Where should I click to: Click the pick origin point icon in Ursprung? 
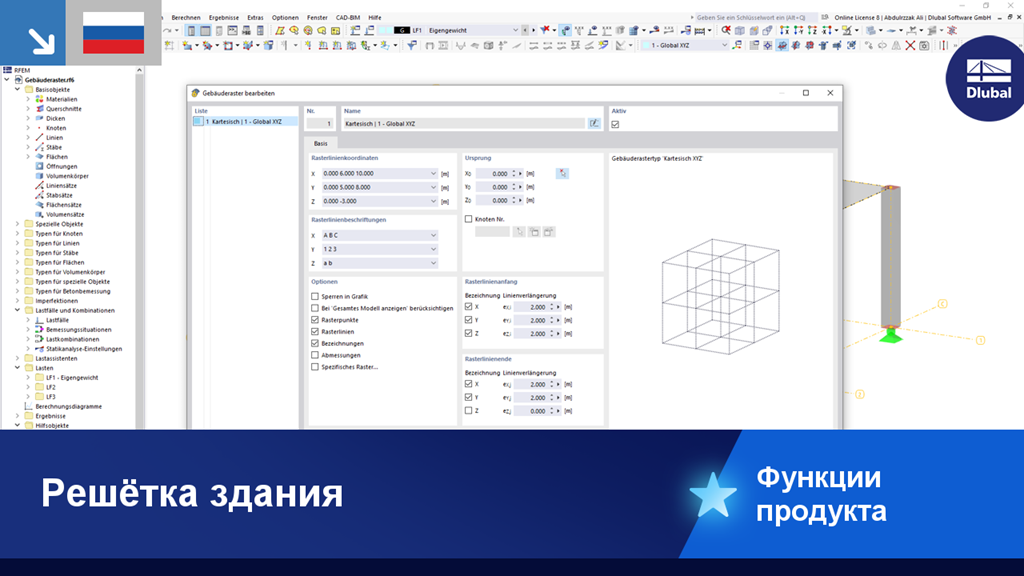point(562,174)
